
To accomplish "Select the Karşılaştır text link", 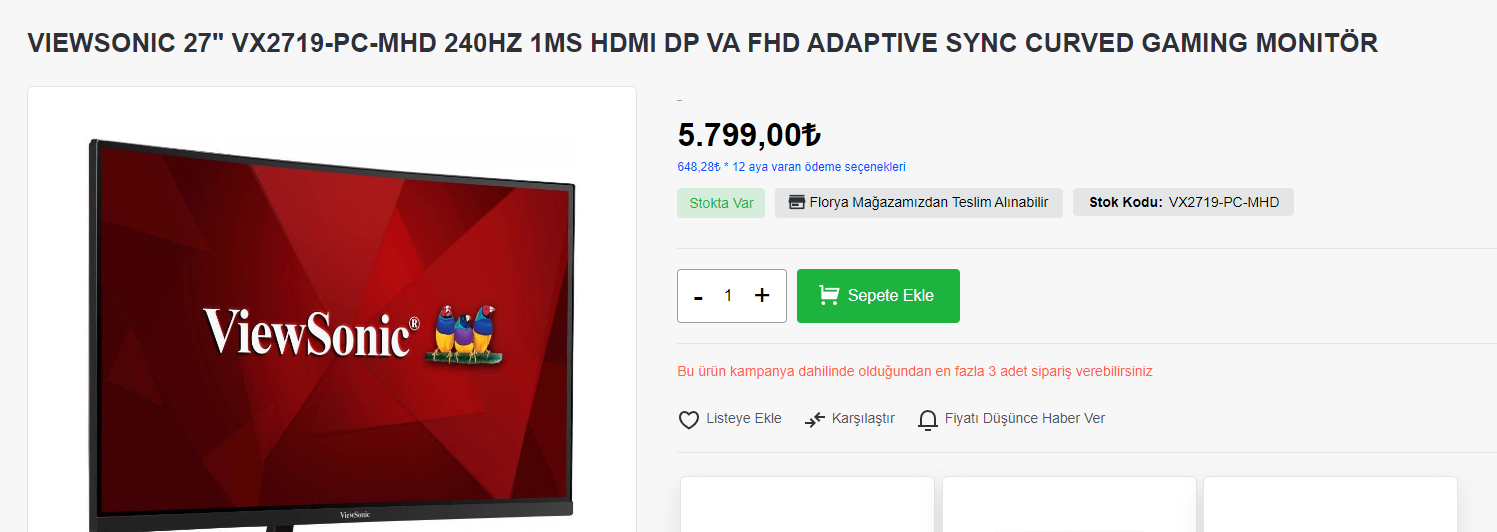I will [x=863, y=418].
